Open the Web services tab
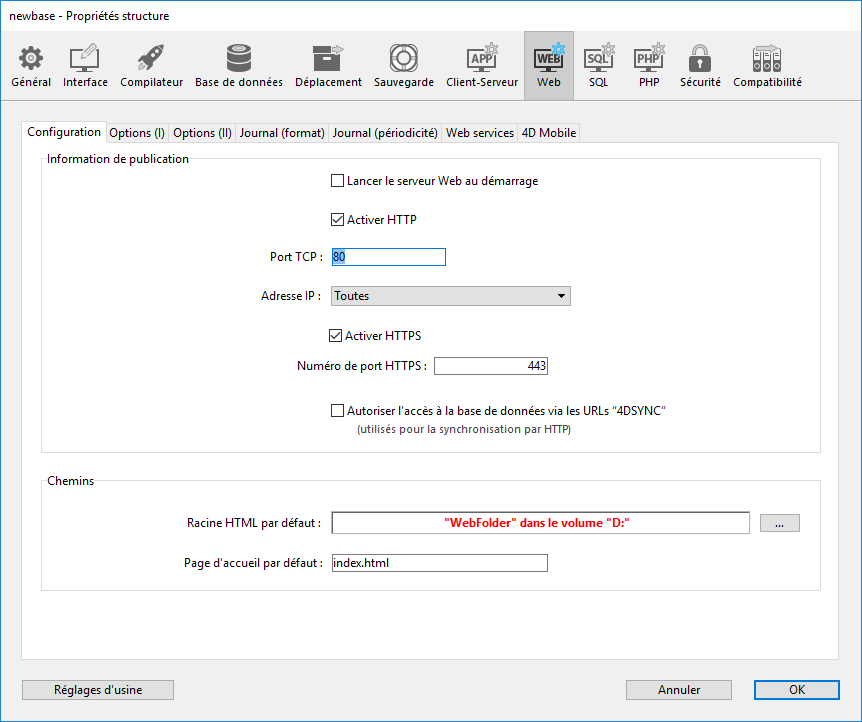 coord(480,133)
